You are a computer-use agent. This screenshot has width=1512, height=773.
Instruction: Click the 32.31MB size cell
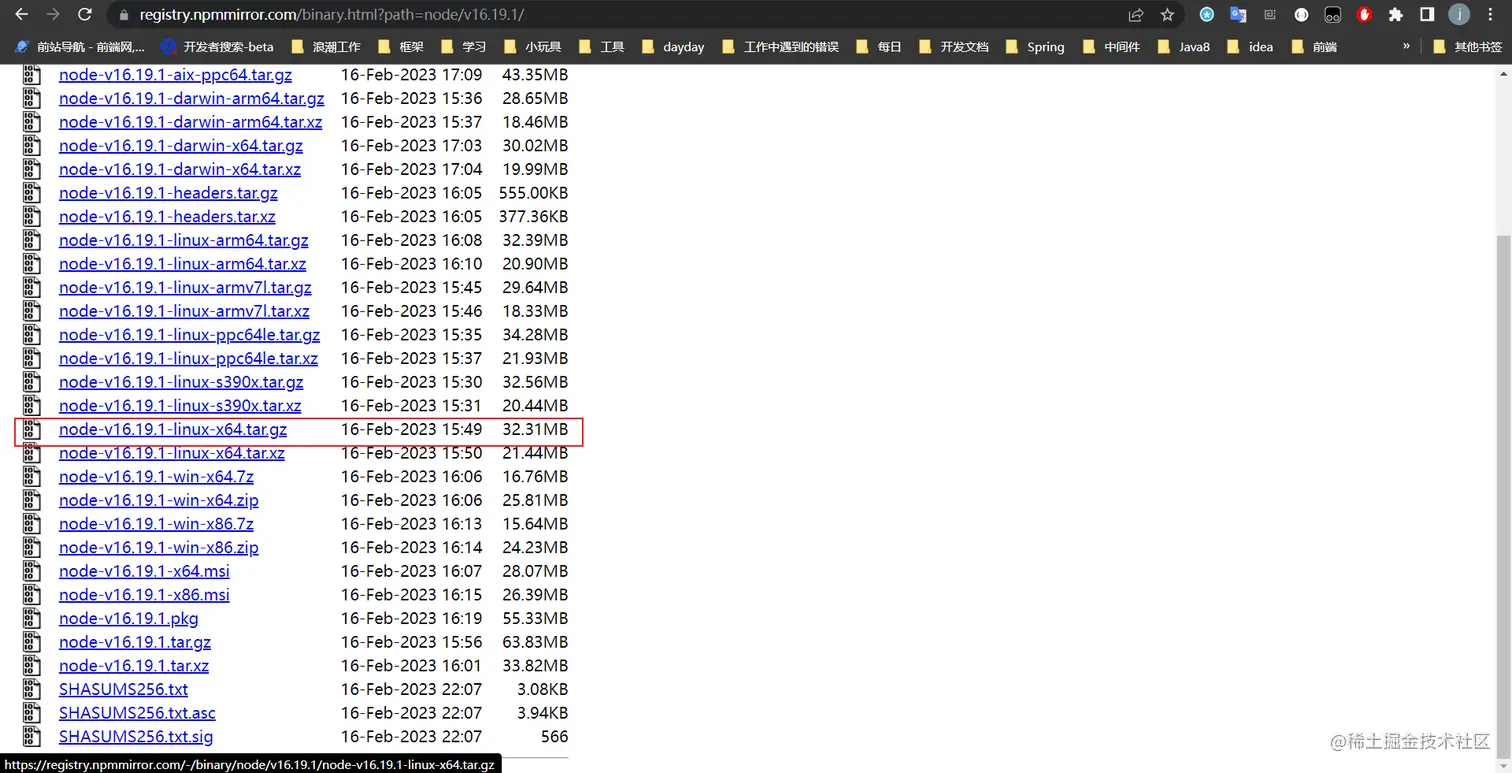[535, 429]
